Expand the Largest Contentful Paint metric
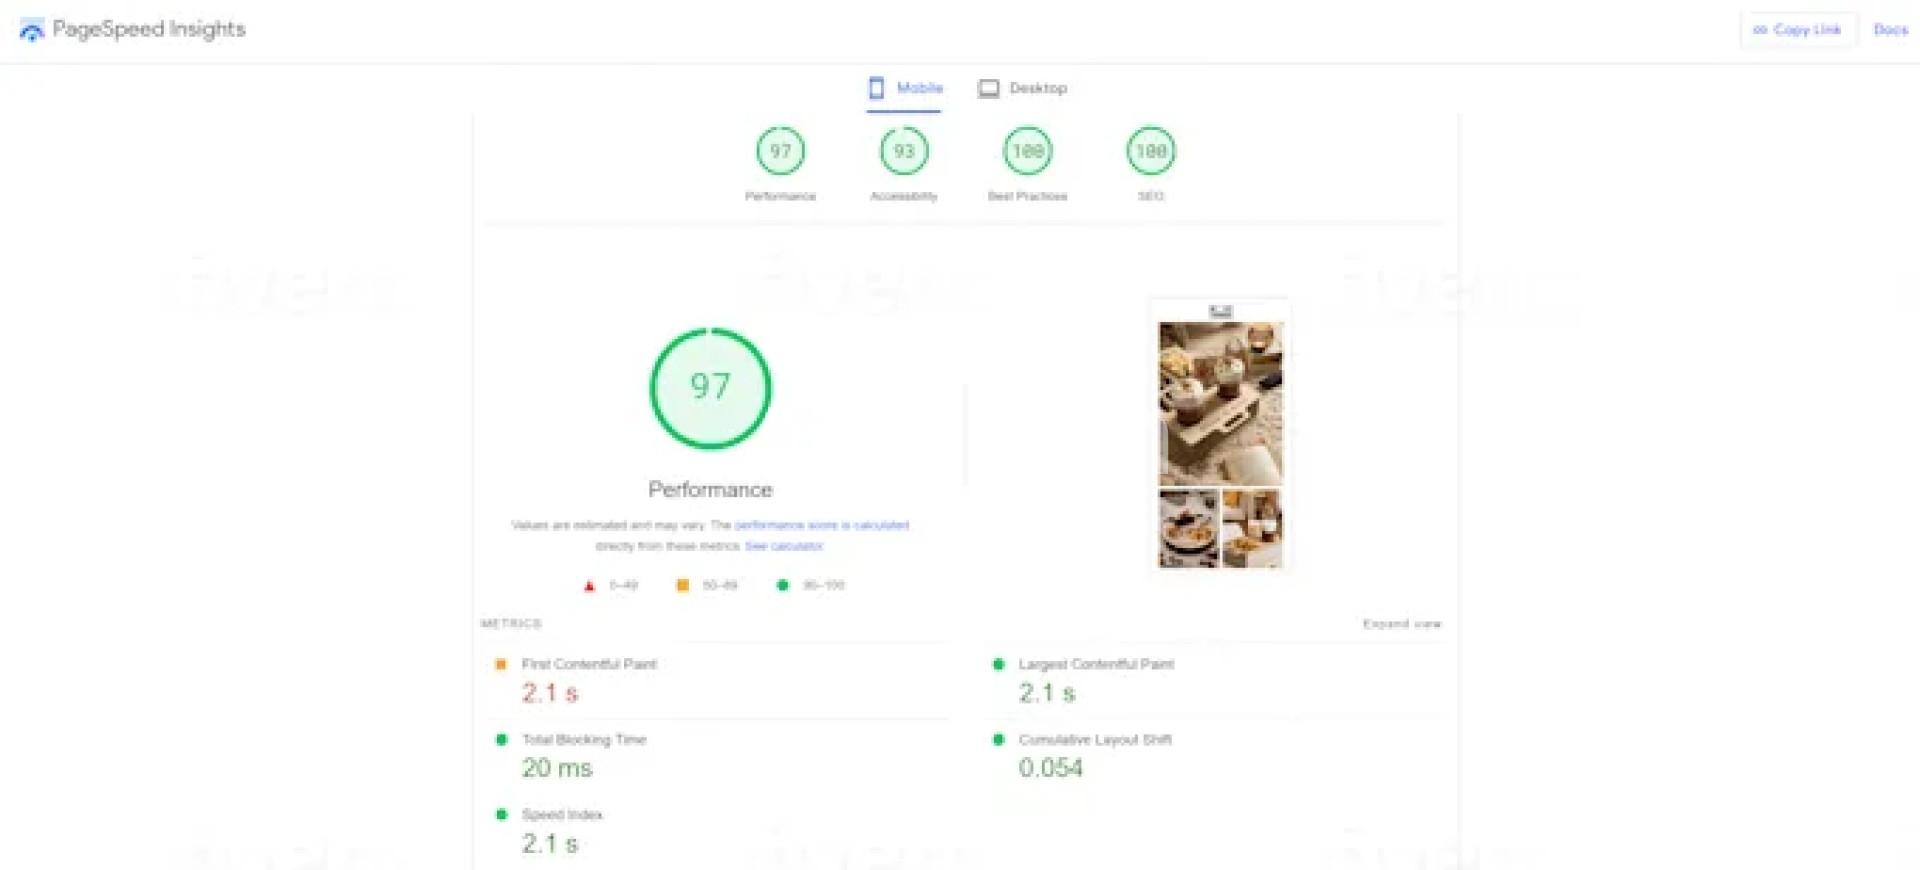The width and height of the screenshot is (1920, 870). pyautogui.click(x=1095, y=664)
